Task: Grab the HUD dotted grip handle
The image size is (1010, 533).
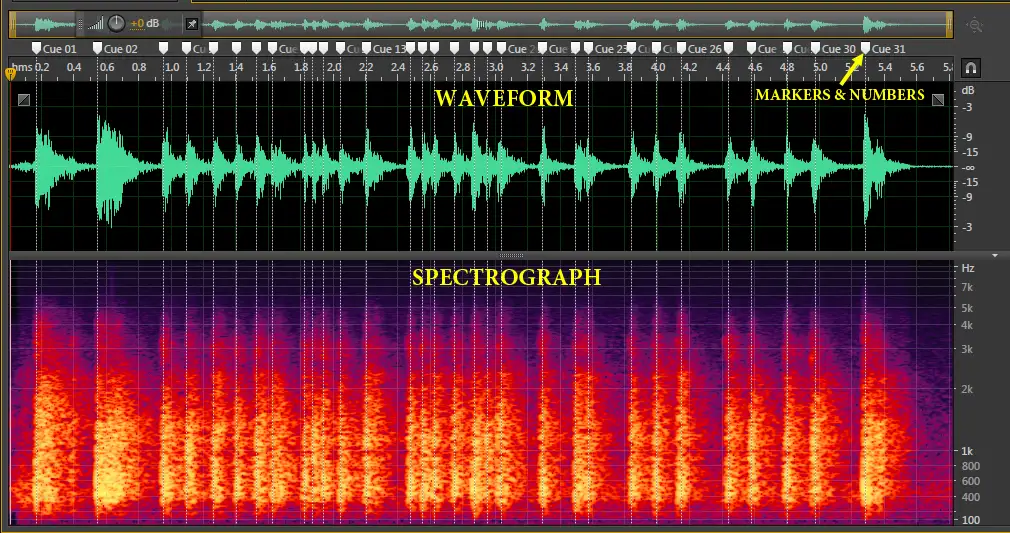Action: 81,24
